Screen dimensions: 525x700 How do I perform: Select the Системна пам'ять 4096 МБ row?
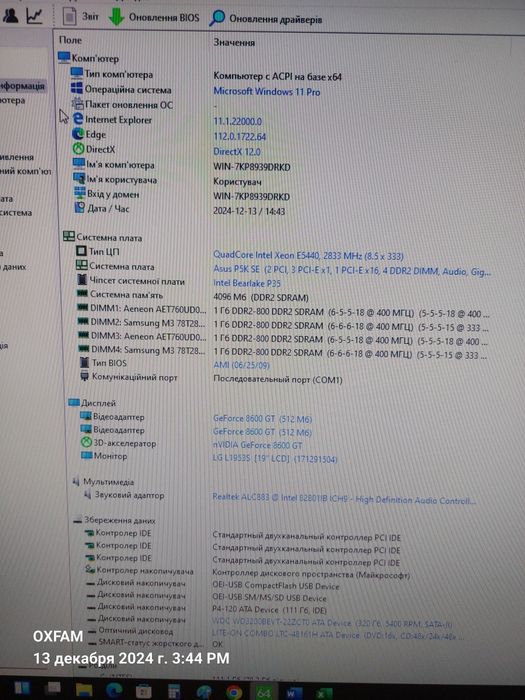pyautogui.click(x=193, y=296)
